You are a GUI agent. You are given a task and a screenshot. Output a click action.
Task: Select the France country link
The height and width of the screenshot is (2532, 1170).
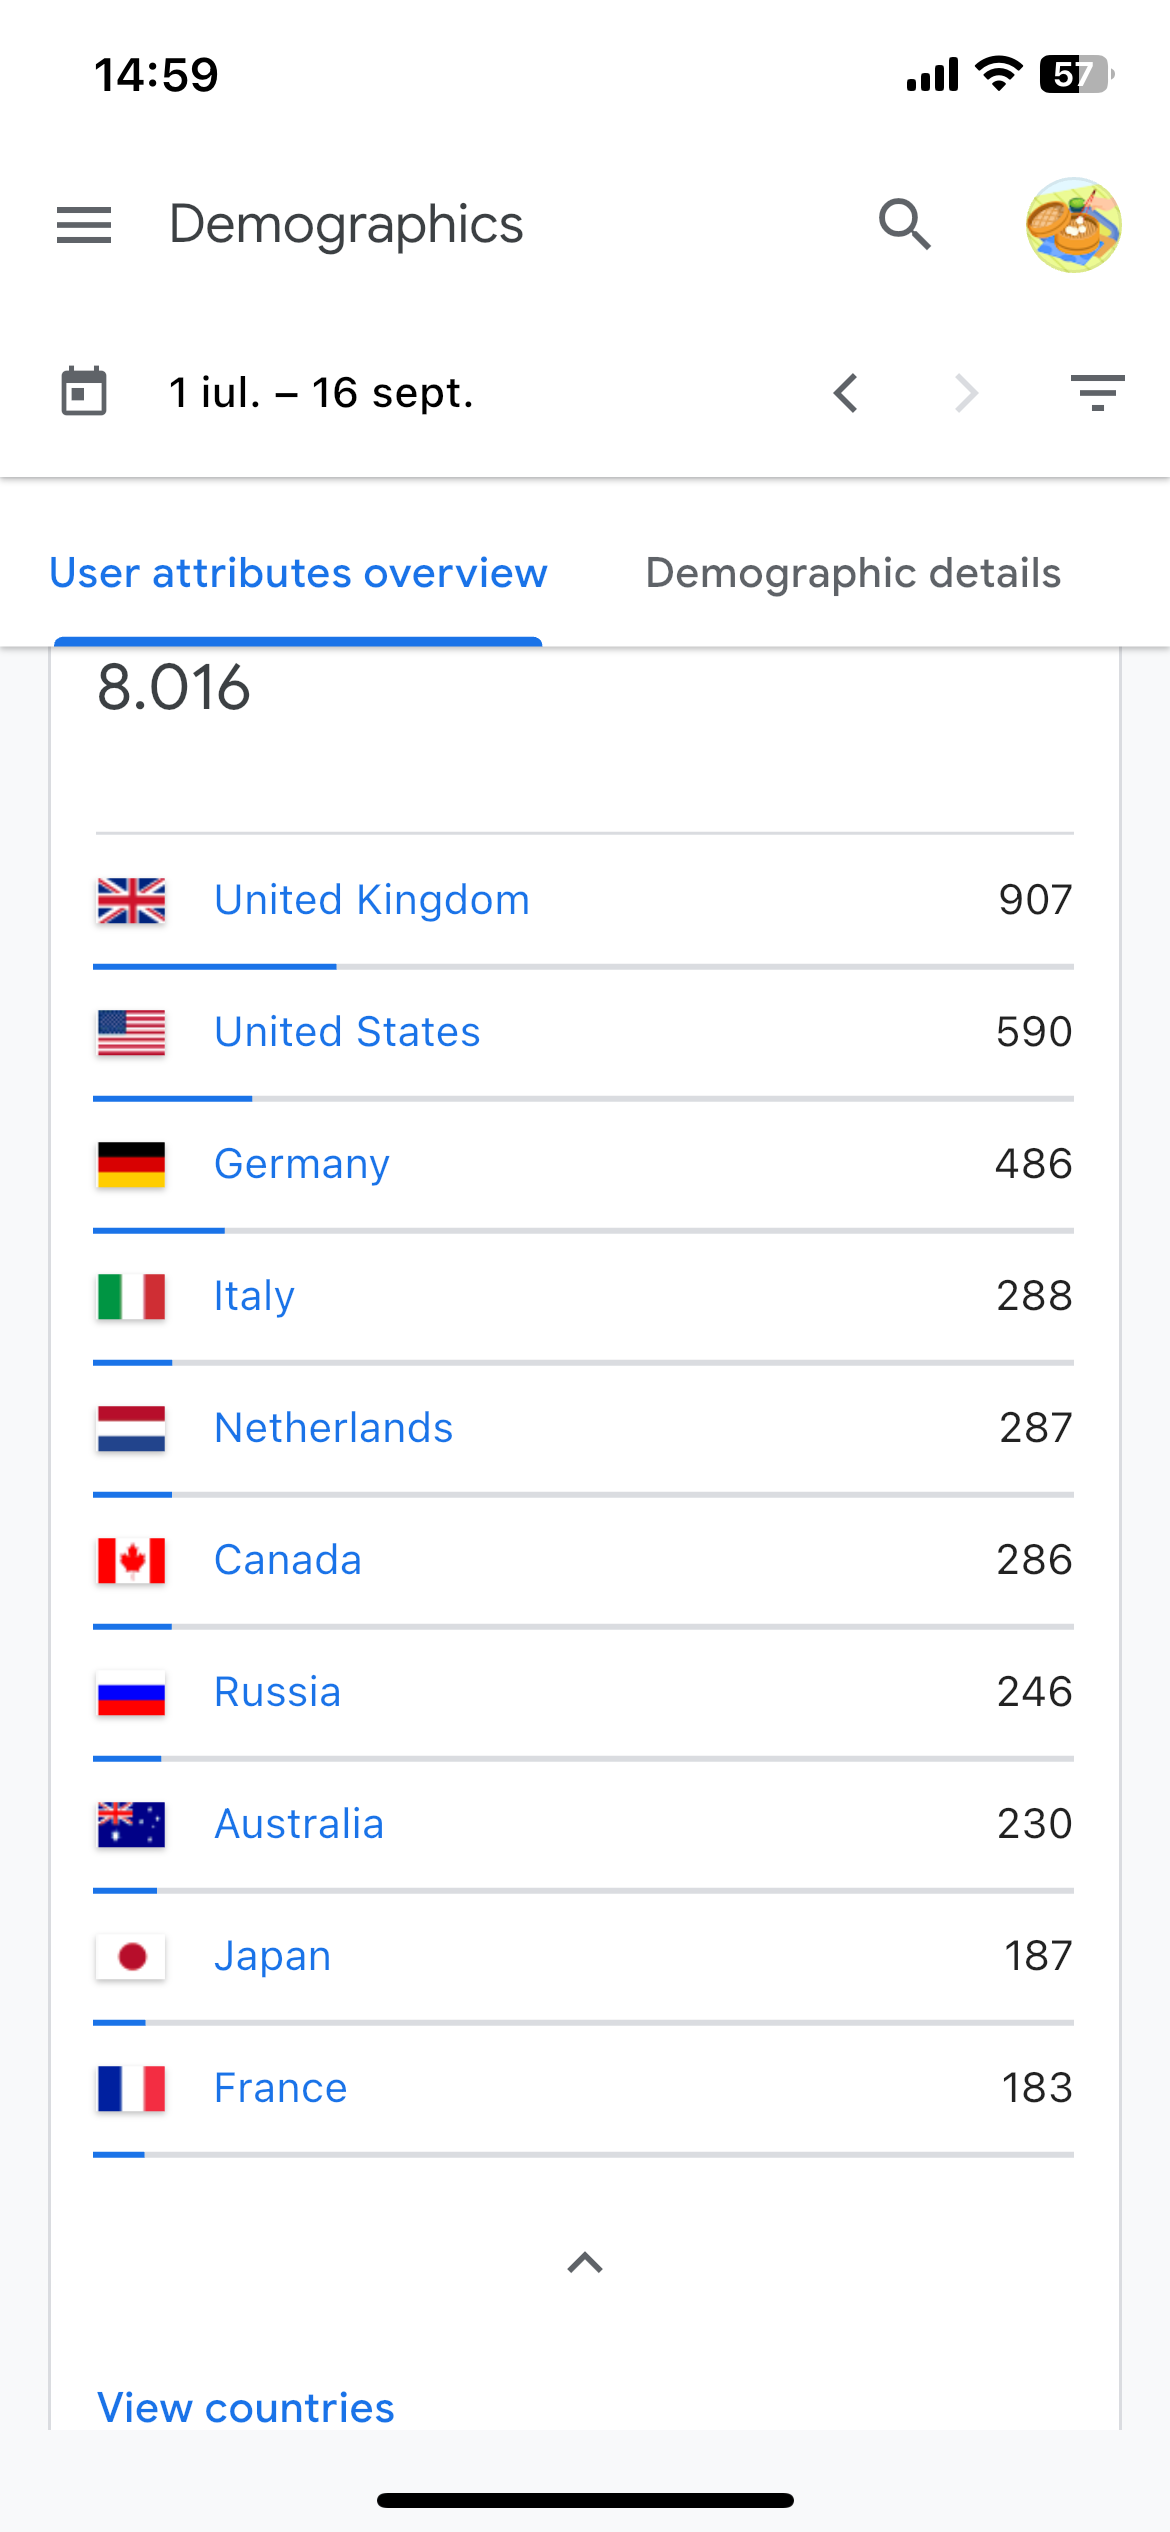pyautogui.click(x=281, y=2088)
